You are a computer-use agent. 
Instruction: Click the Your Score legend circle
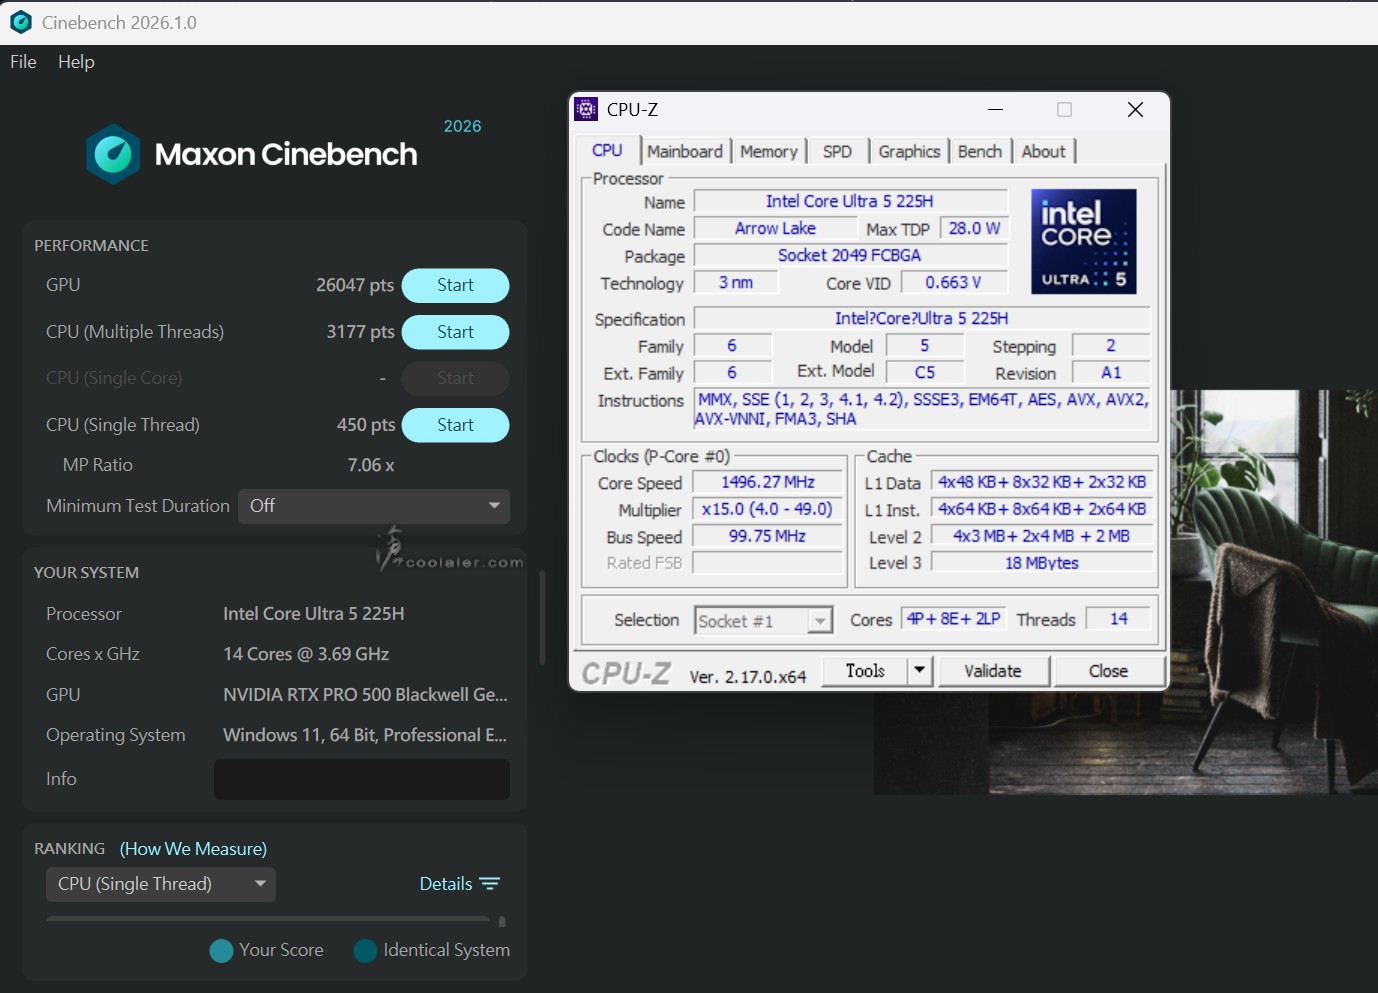(x=221, y=950)
